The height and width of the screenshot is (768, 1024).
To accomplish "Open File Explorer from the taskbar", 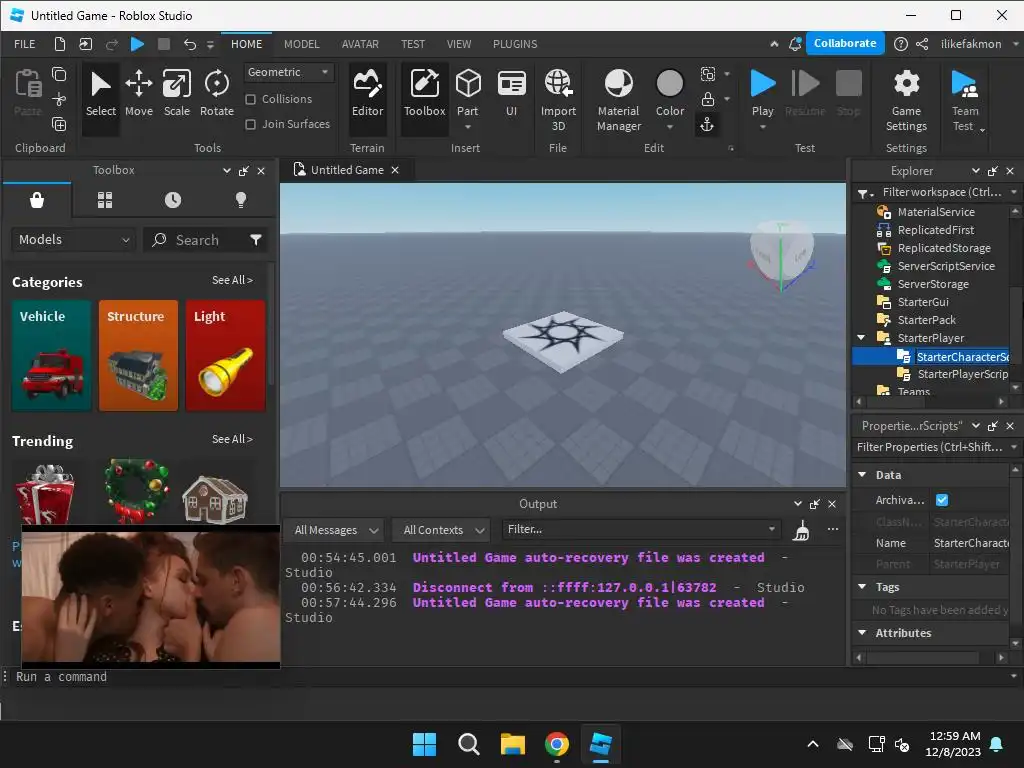I will [513, 744].
